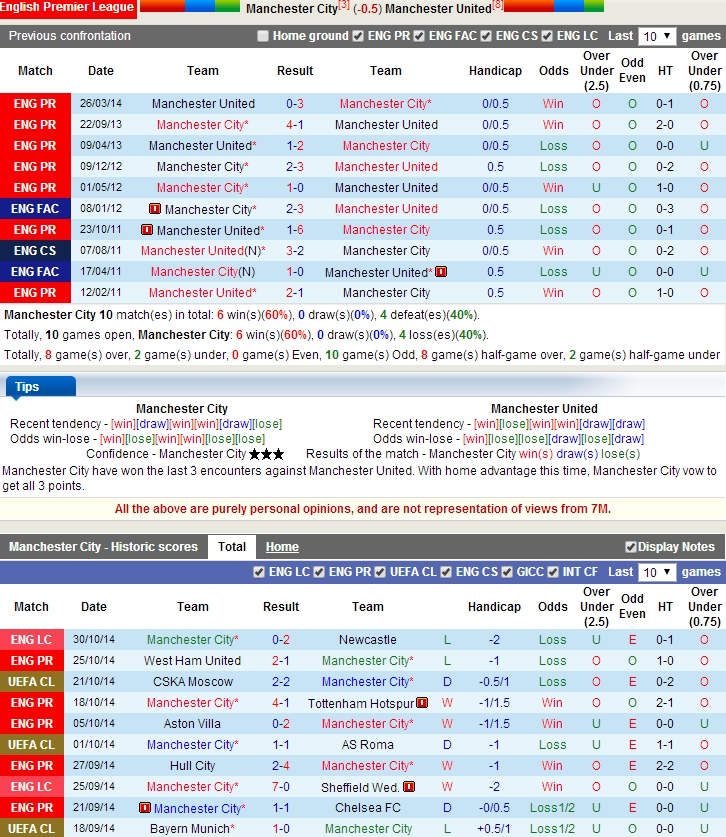Uncheck ENG CS in Historic scores filters

446,572
